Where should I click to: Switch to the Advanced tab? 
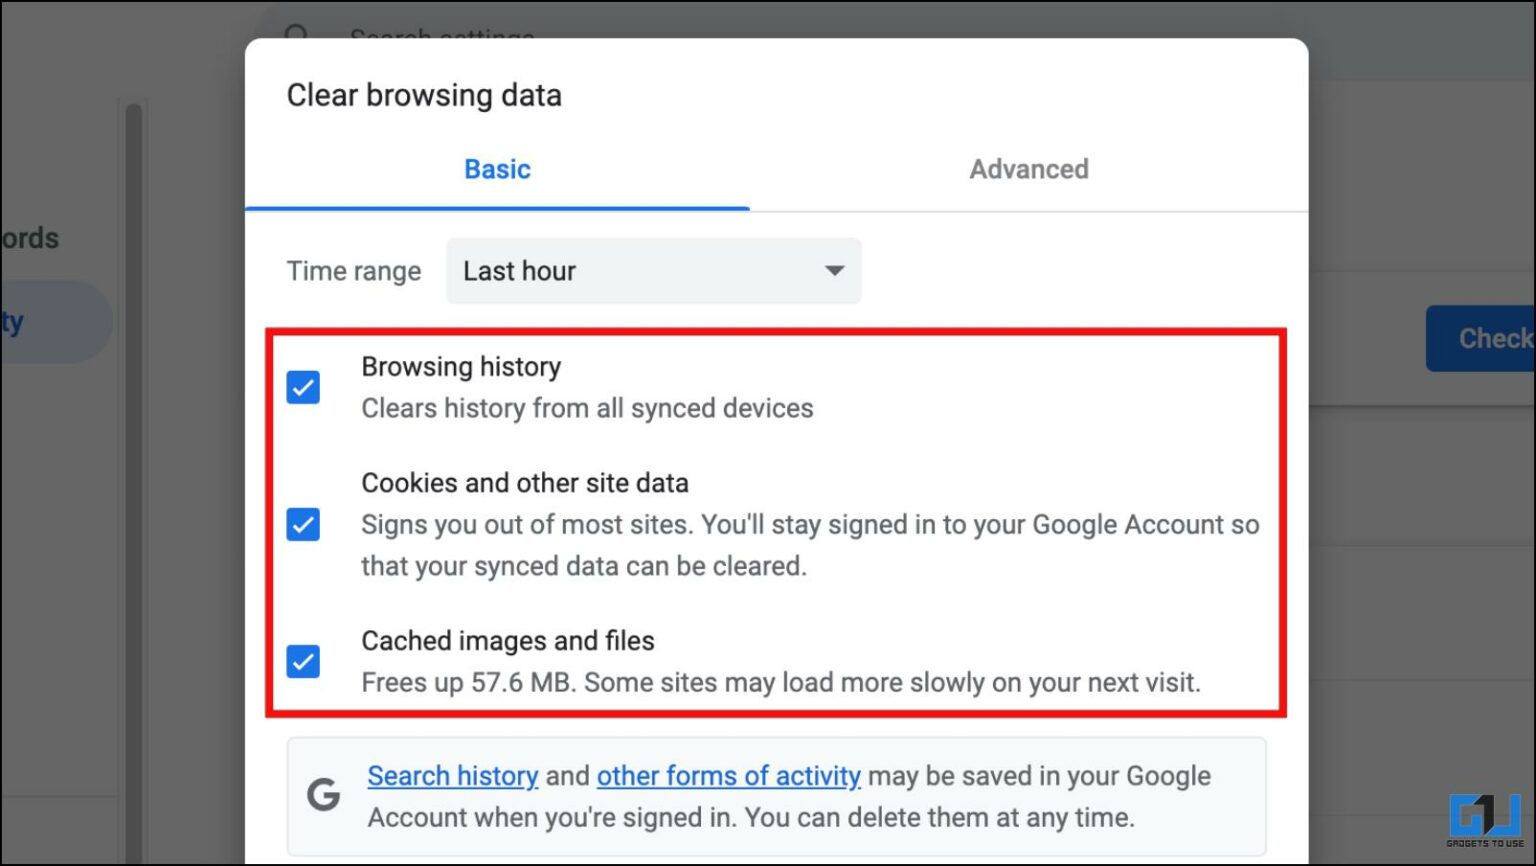coord(1029,169)
